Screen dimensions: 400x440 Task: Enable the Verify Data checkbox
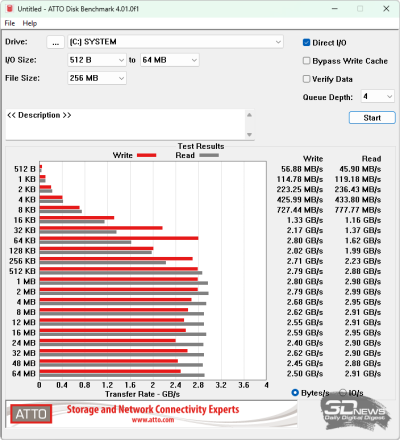(306, 79)
